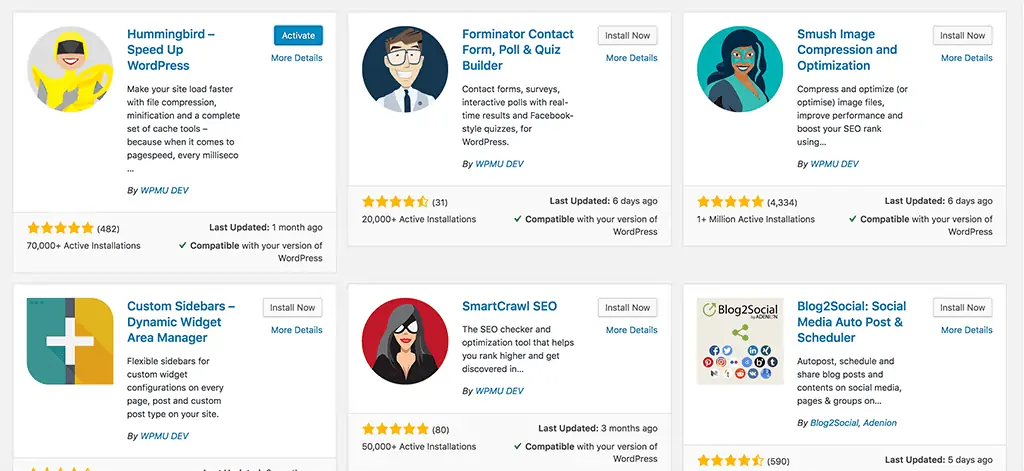Image resolution: width=1024 pixels, height=471 pixels.
Task: Activate the Hummingbird plugin
Action: pos(298,36)
